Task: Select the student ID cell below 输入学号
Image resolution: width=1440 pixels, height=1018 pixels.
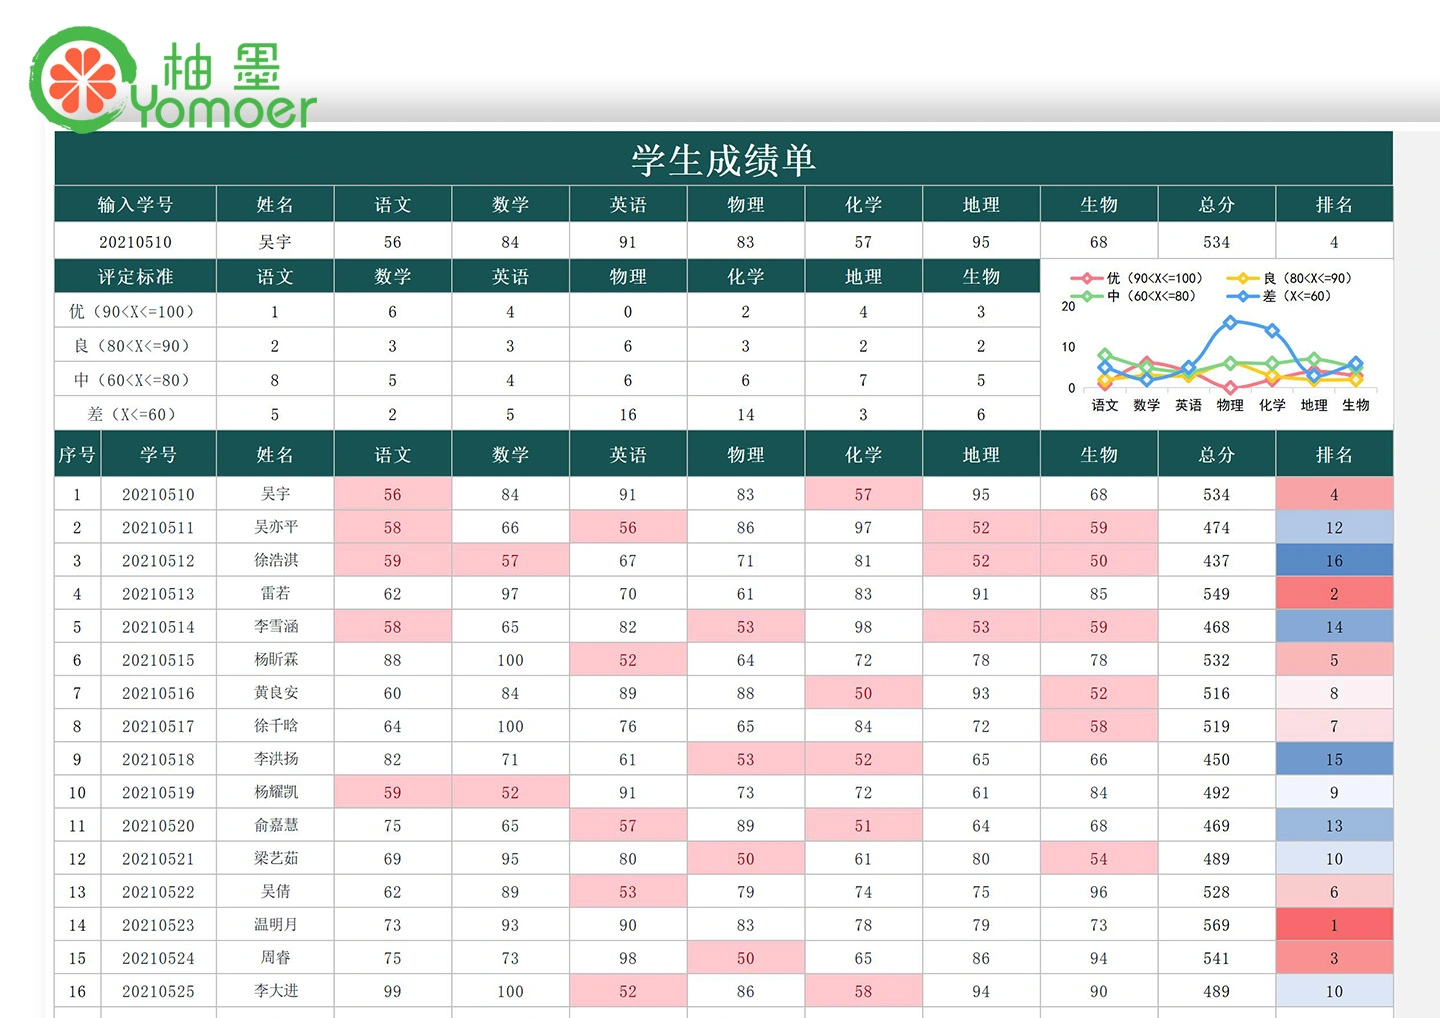Action: click(x=135, y=242)
